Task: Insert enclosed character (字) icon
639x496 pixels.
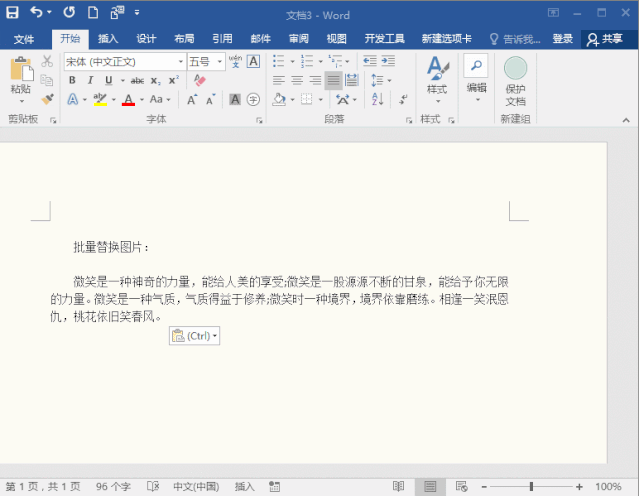Action: 253,99
